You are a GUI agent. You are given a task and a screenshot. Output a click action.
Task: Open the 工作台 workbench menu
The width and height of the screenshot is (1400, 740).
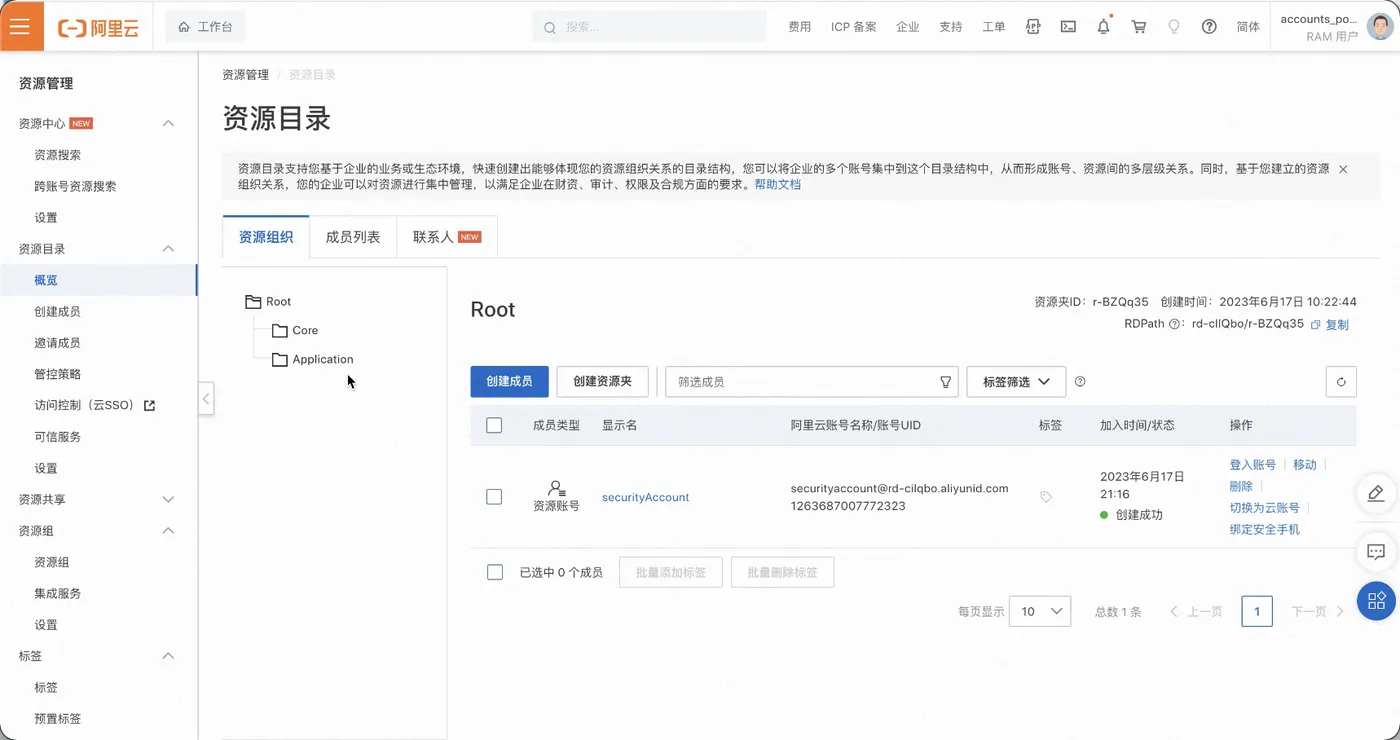pyautogui.click(x=205, y=27)
